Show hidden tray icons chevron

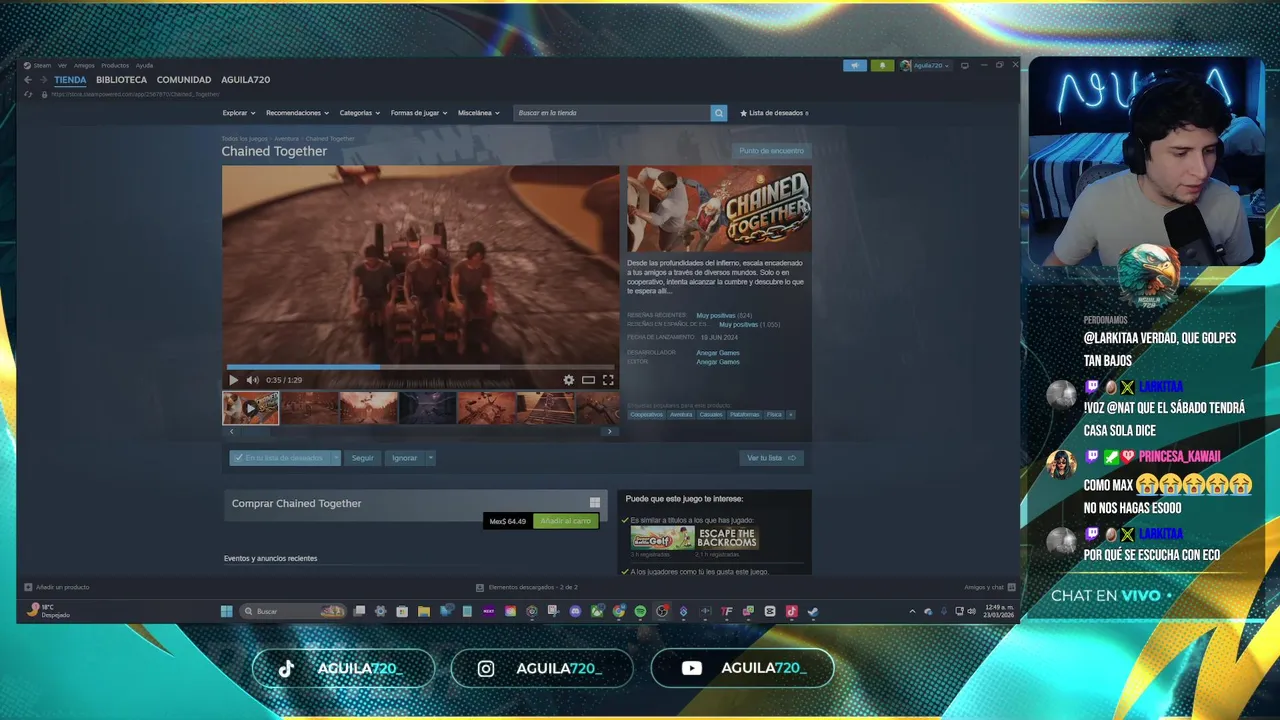(912, 611)
